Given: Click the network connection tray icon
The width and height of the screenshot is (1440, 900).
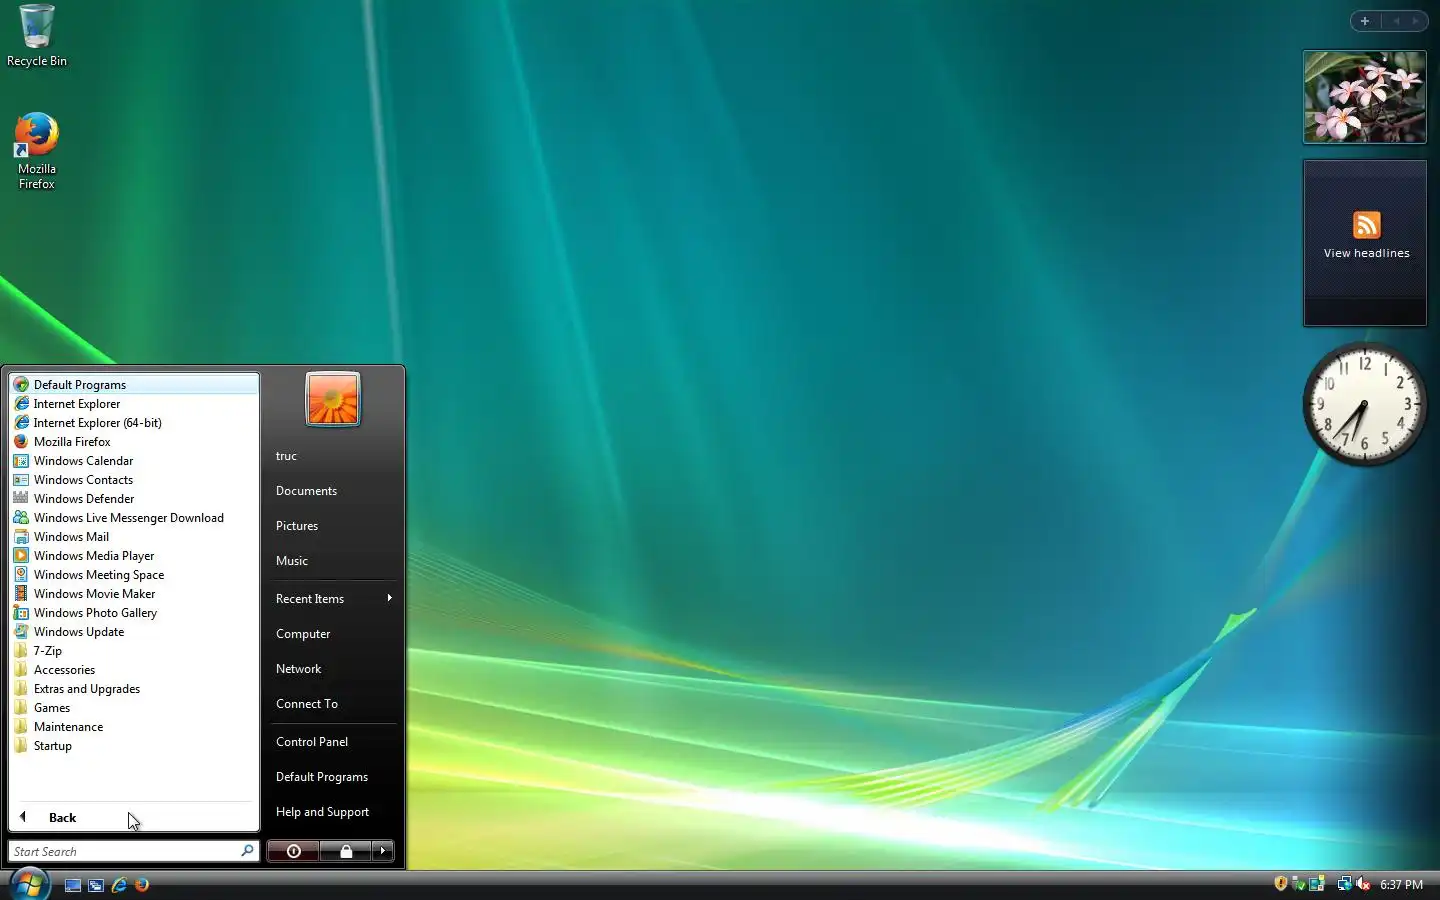Looking at the screenshot, I should [x=1345, y=884].
